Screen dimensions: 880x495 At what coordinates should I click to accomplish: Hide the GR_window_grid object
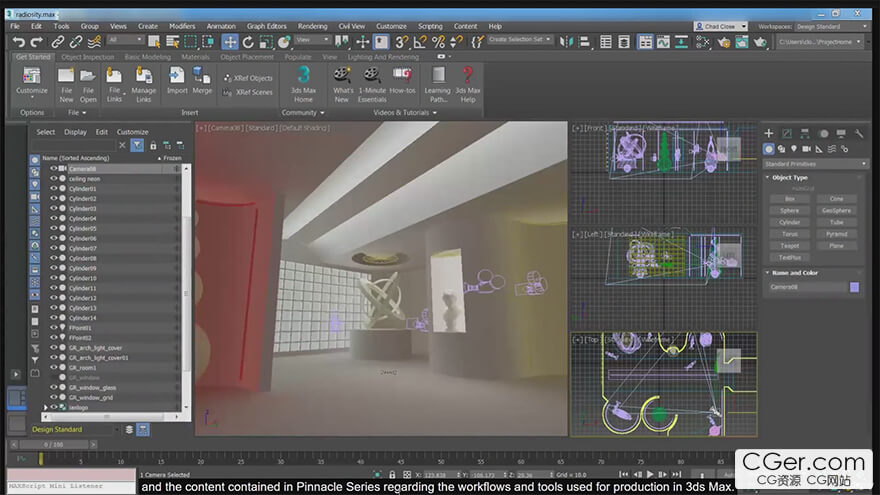[x=54, y=397]
